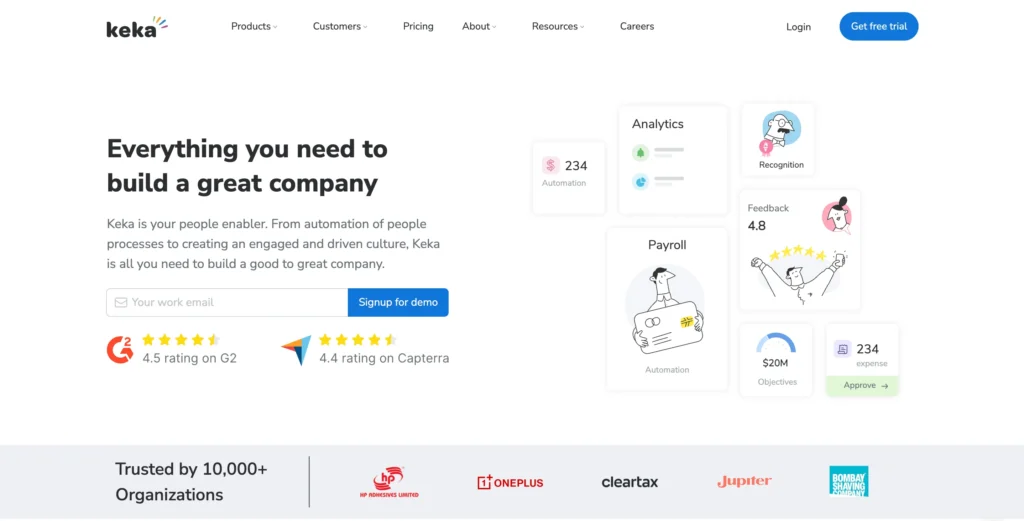Screen dimensions: 1024x521
Task: Click the Analytics card title
Action: [658, 124]
